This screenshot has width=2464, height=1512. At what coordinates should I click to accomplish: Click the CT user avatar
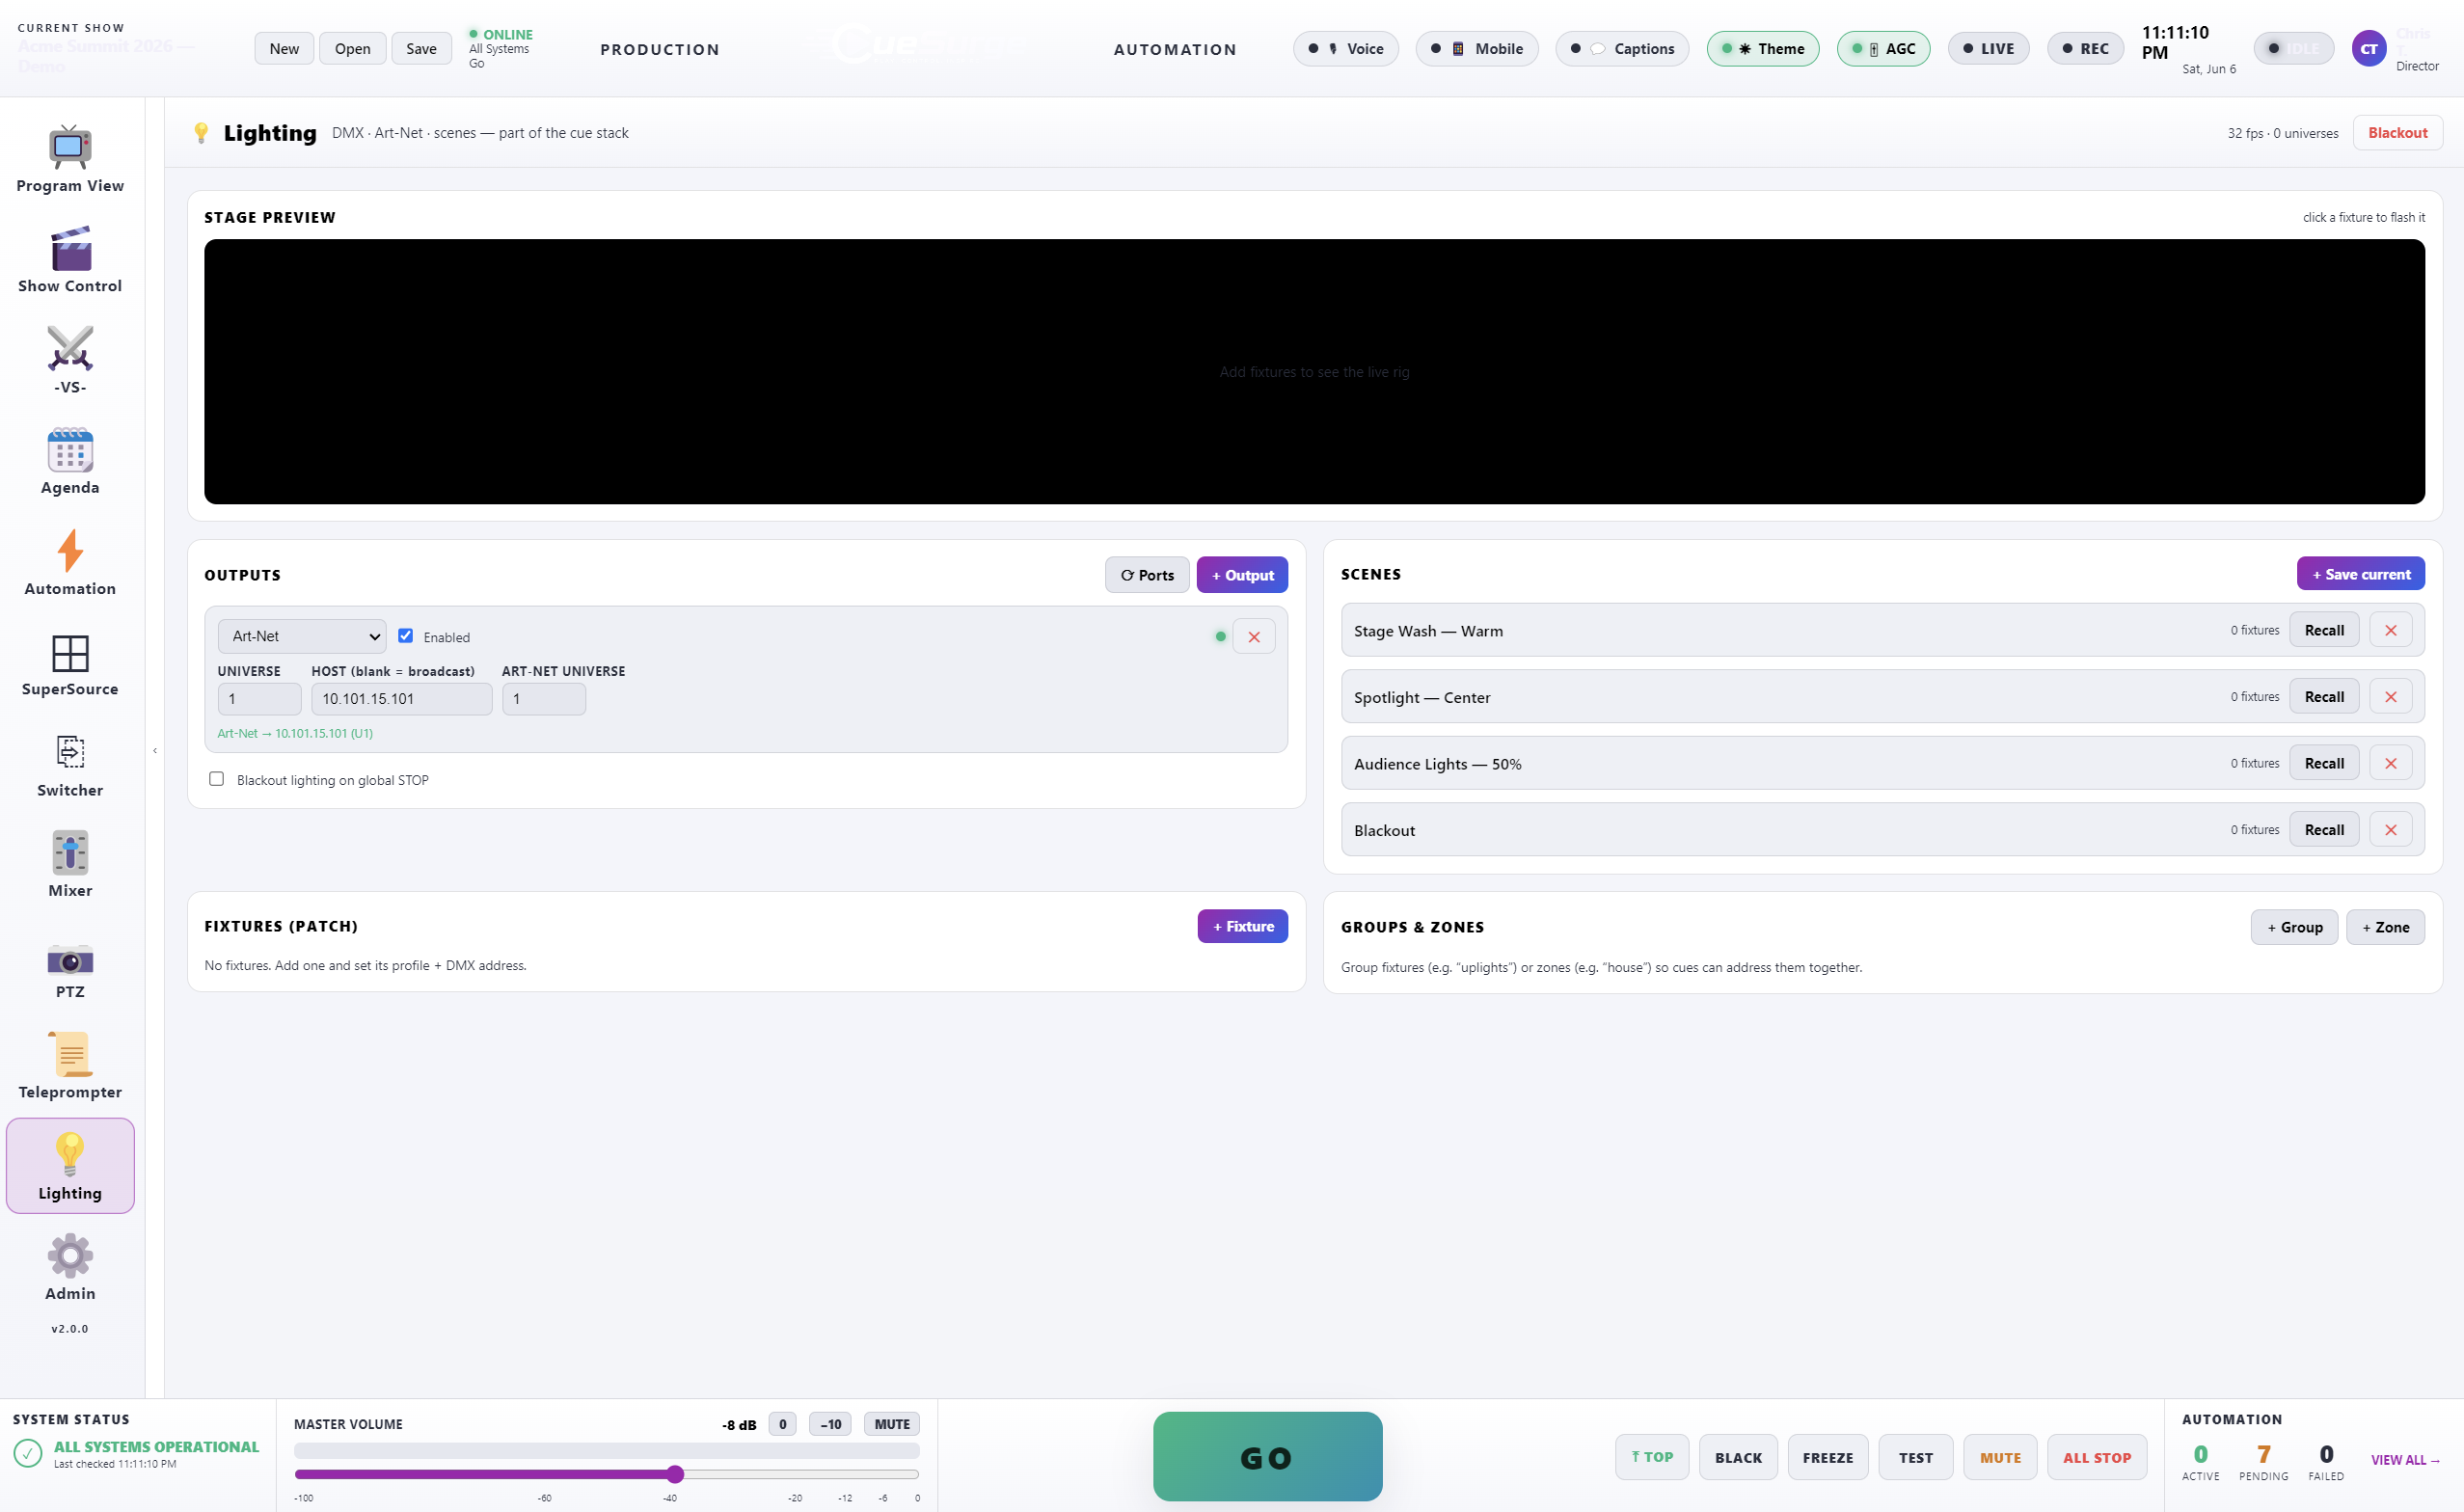[x=2369, y=48]
